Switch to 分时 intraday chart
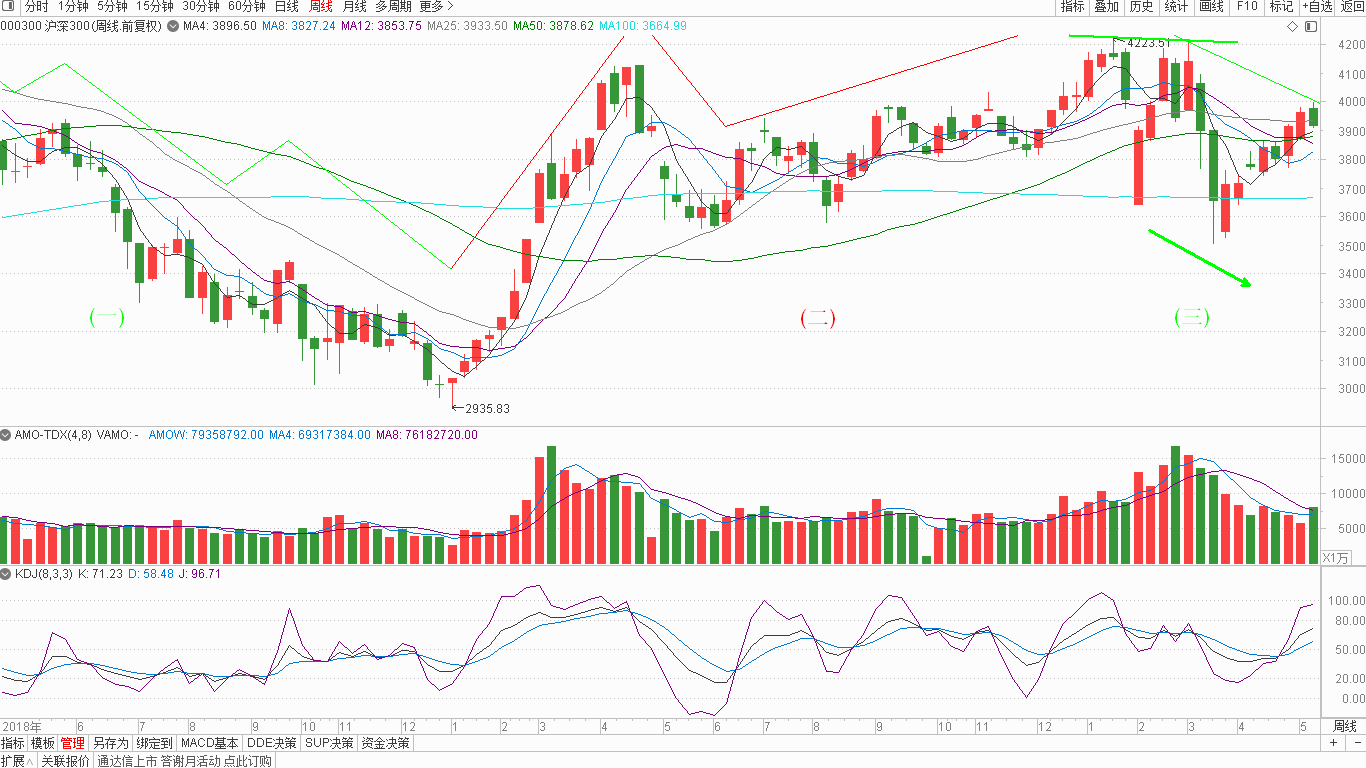The width and height of the screenshot is (1366, 768). [36, 6]
